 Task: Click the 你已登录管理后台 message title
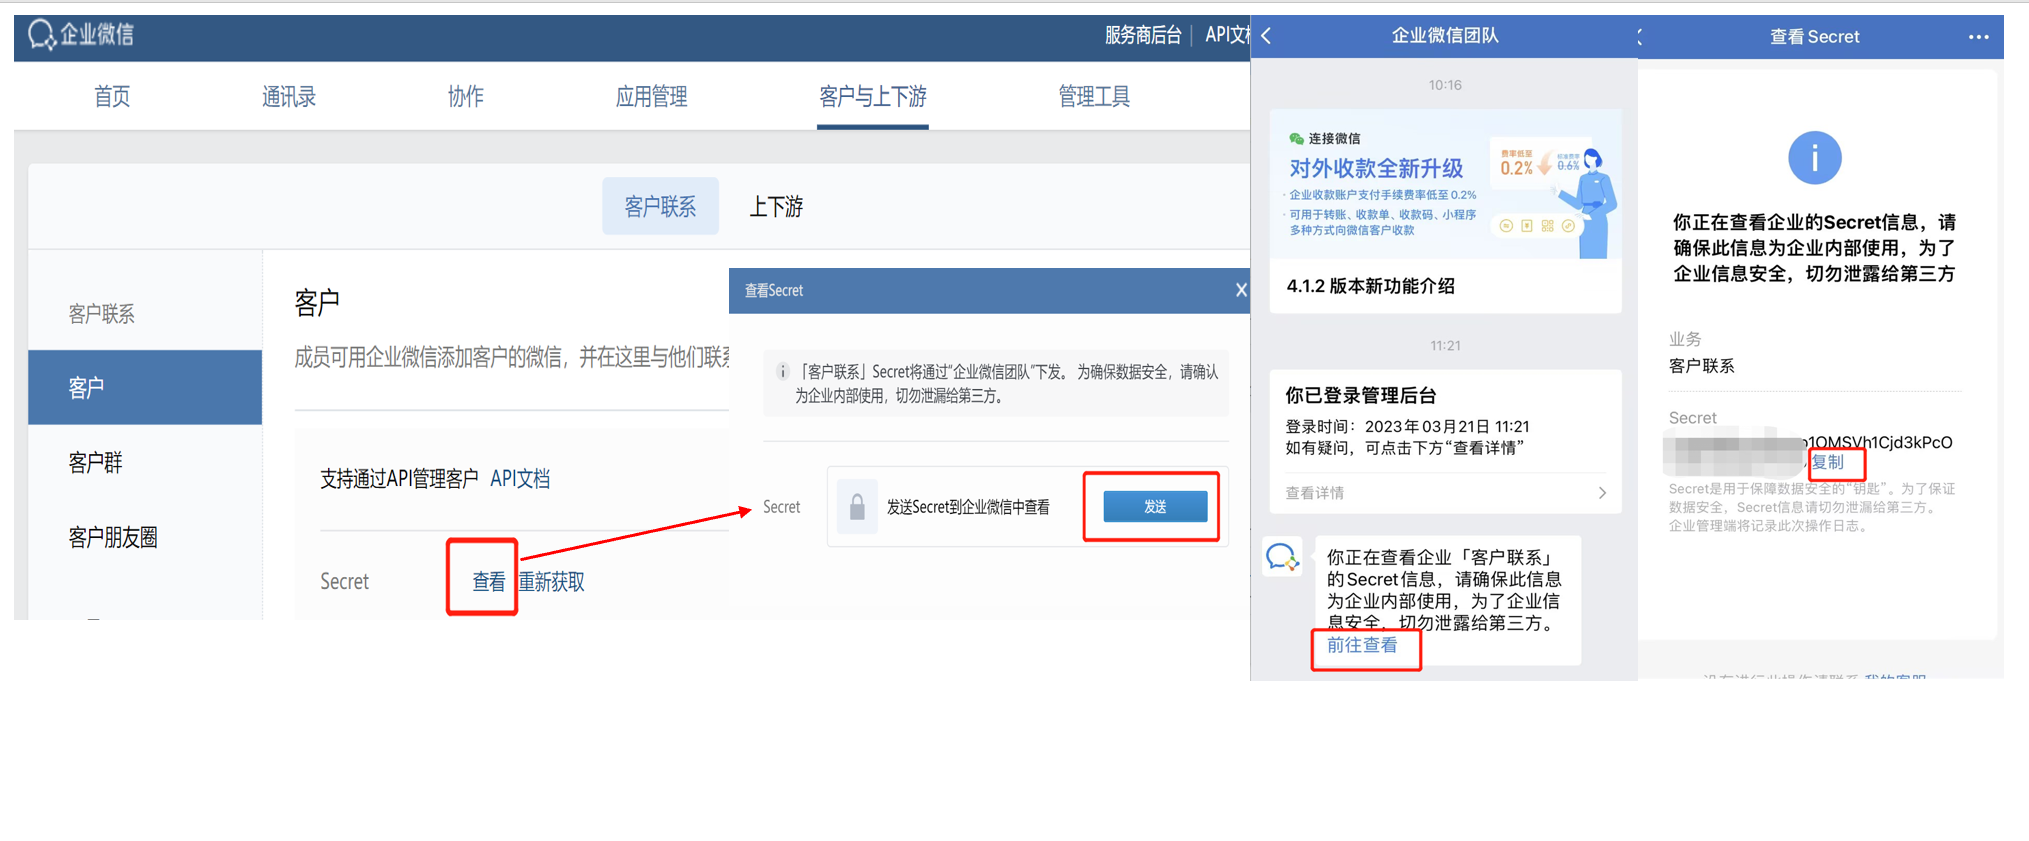(x=1361, y=395)
